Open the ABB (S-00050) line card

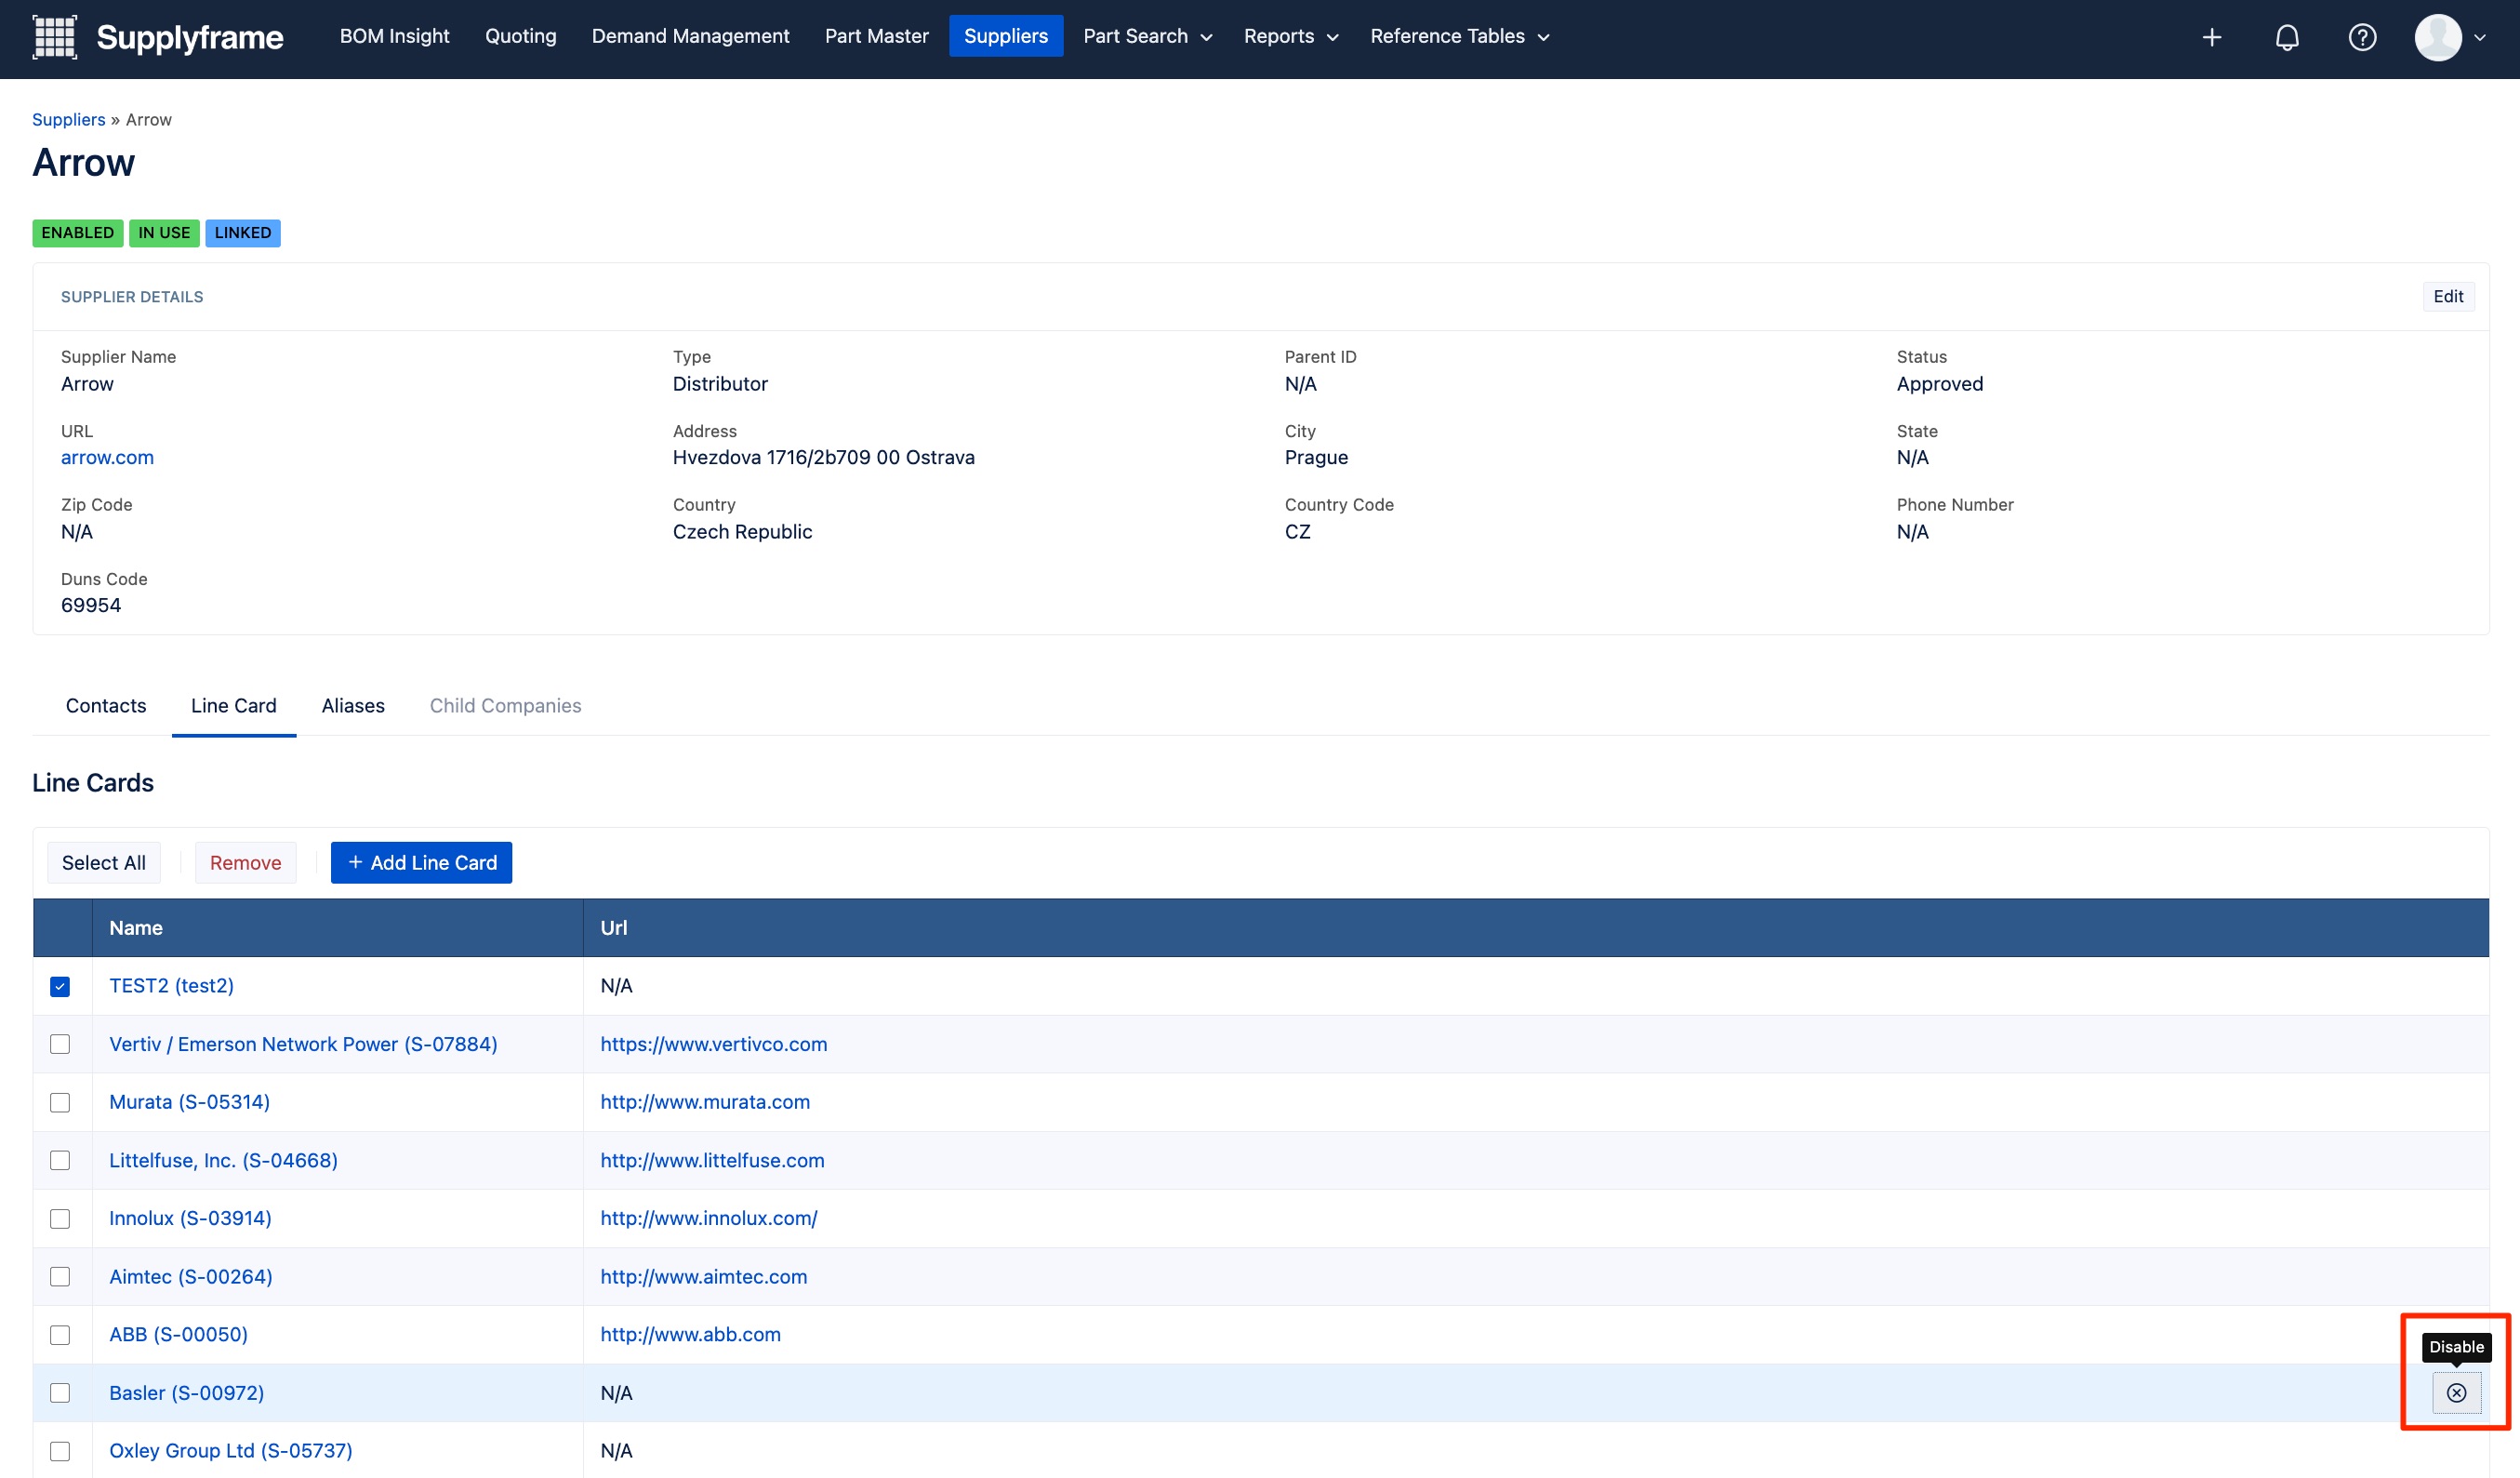(178, 1334)
